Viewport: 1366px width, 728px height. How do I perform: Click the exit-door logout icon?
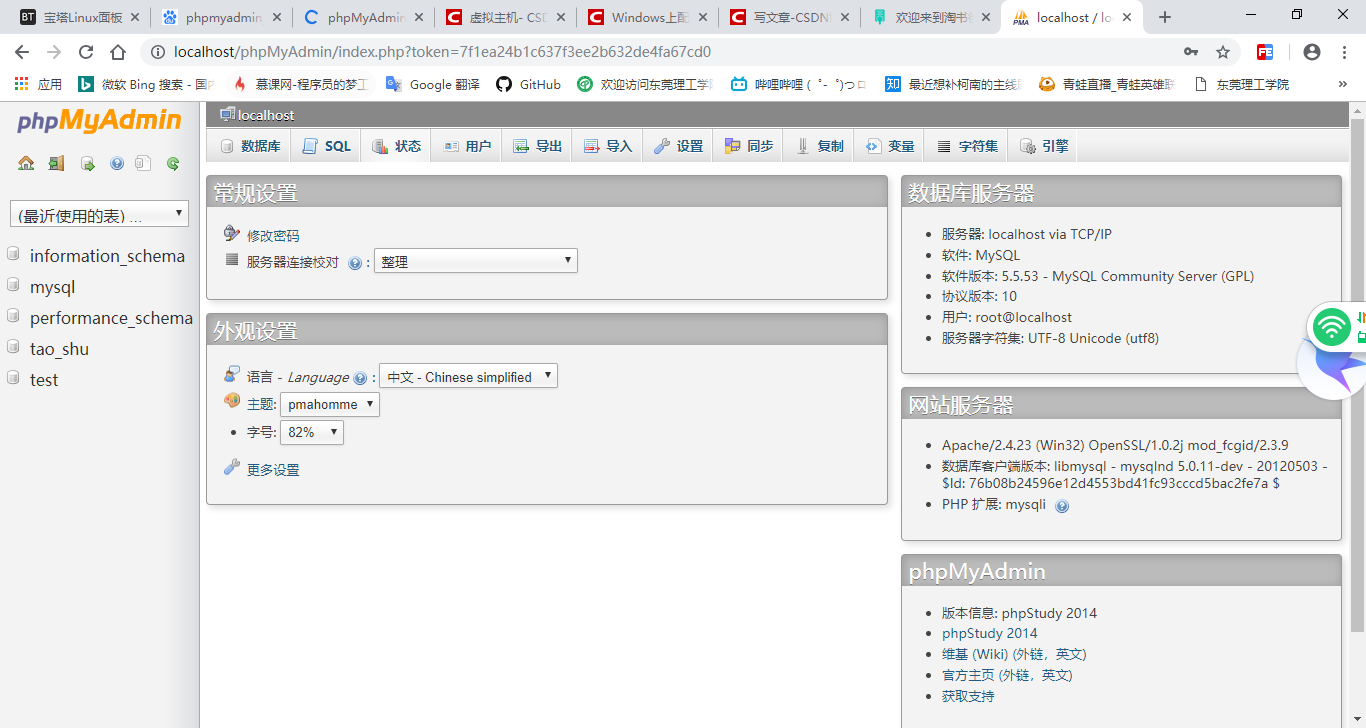click(56, 163)
